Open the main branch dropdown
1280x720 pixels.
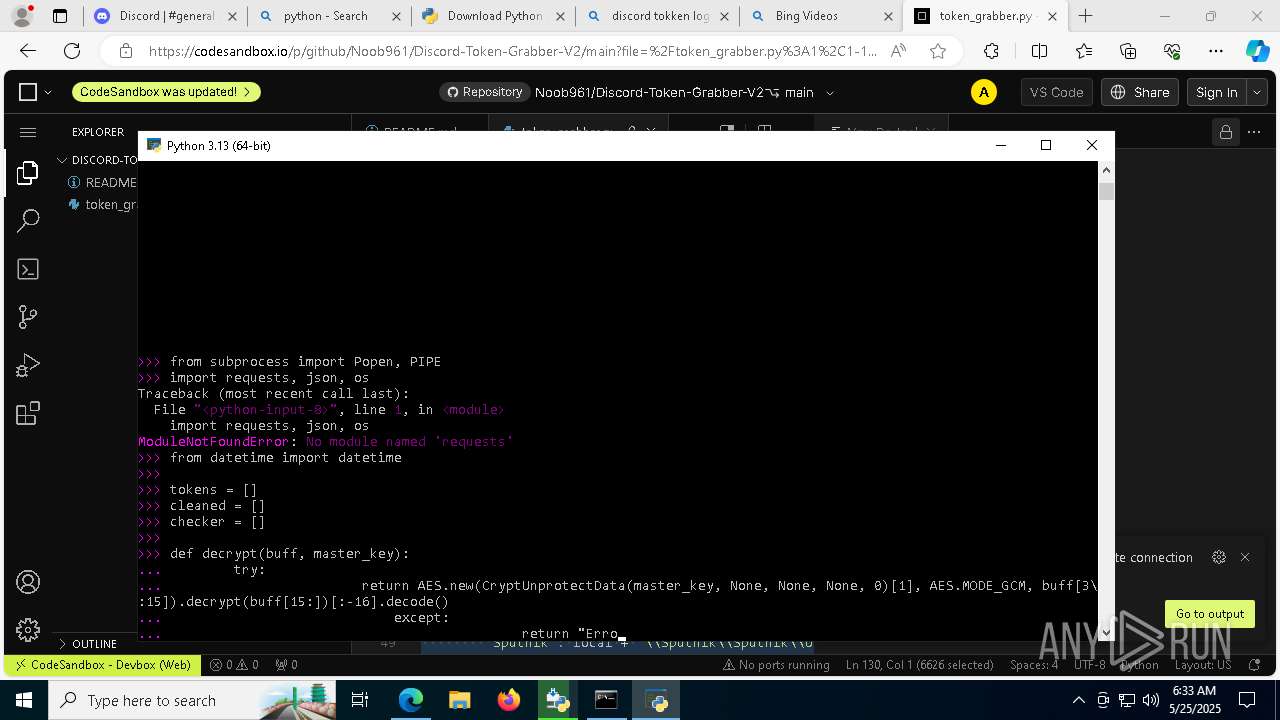[x=800, y=92]
